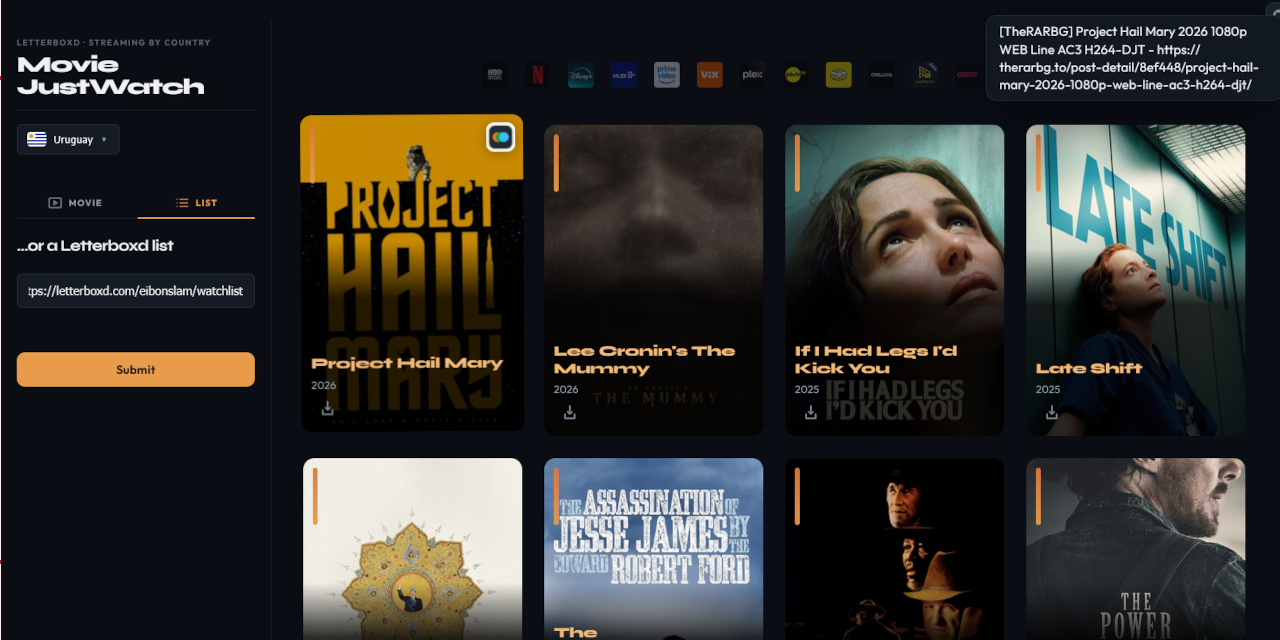The width and height of the screenshot is (1280, 640).
Task: Select the Netflix streaming filter icon
Action: pyautogui.click(x=537, y=74)
